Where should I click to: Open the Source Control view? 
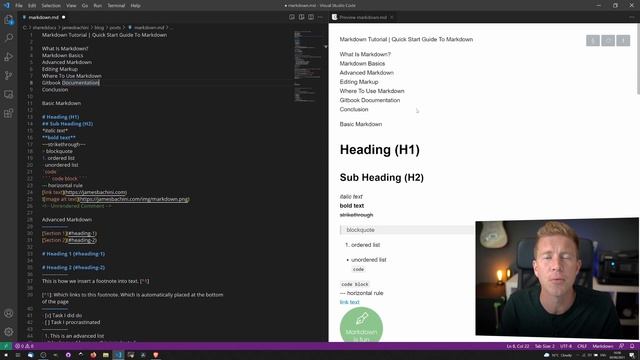pyautogui.click(x=9, y=76)
